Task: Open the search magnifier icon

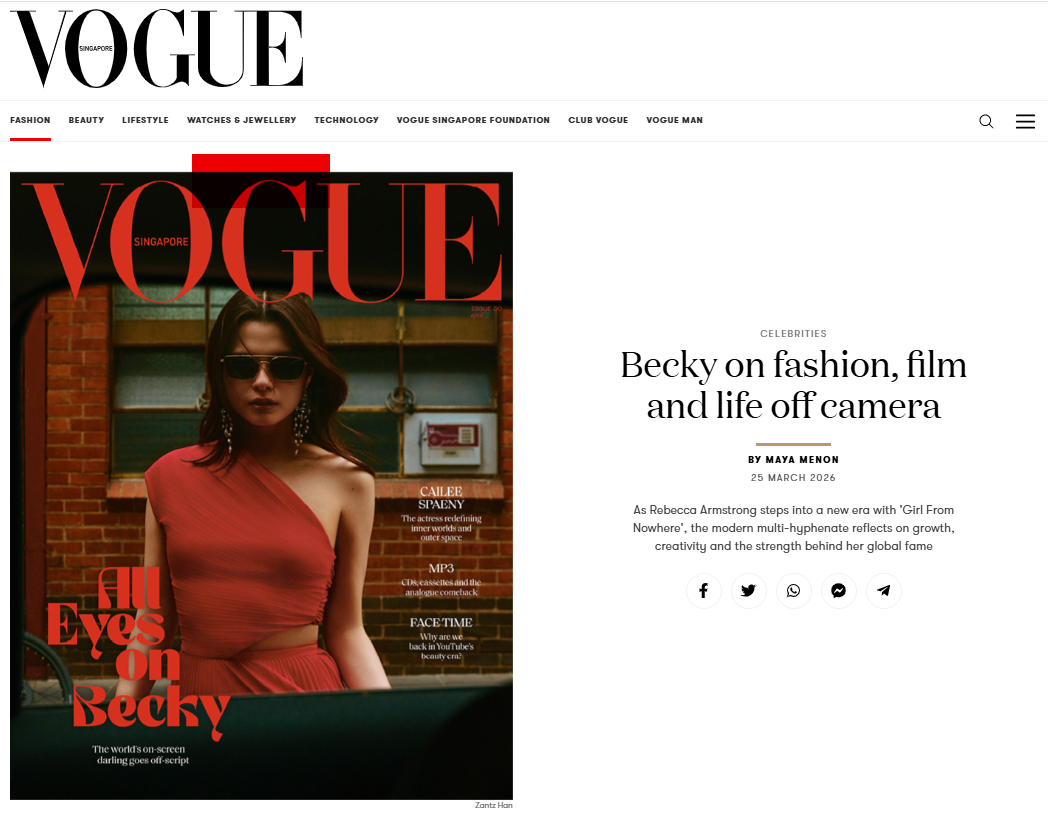Action: click(x=986, y=121)
